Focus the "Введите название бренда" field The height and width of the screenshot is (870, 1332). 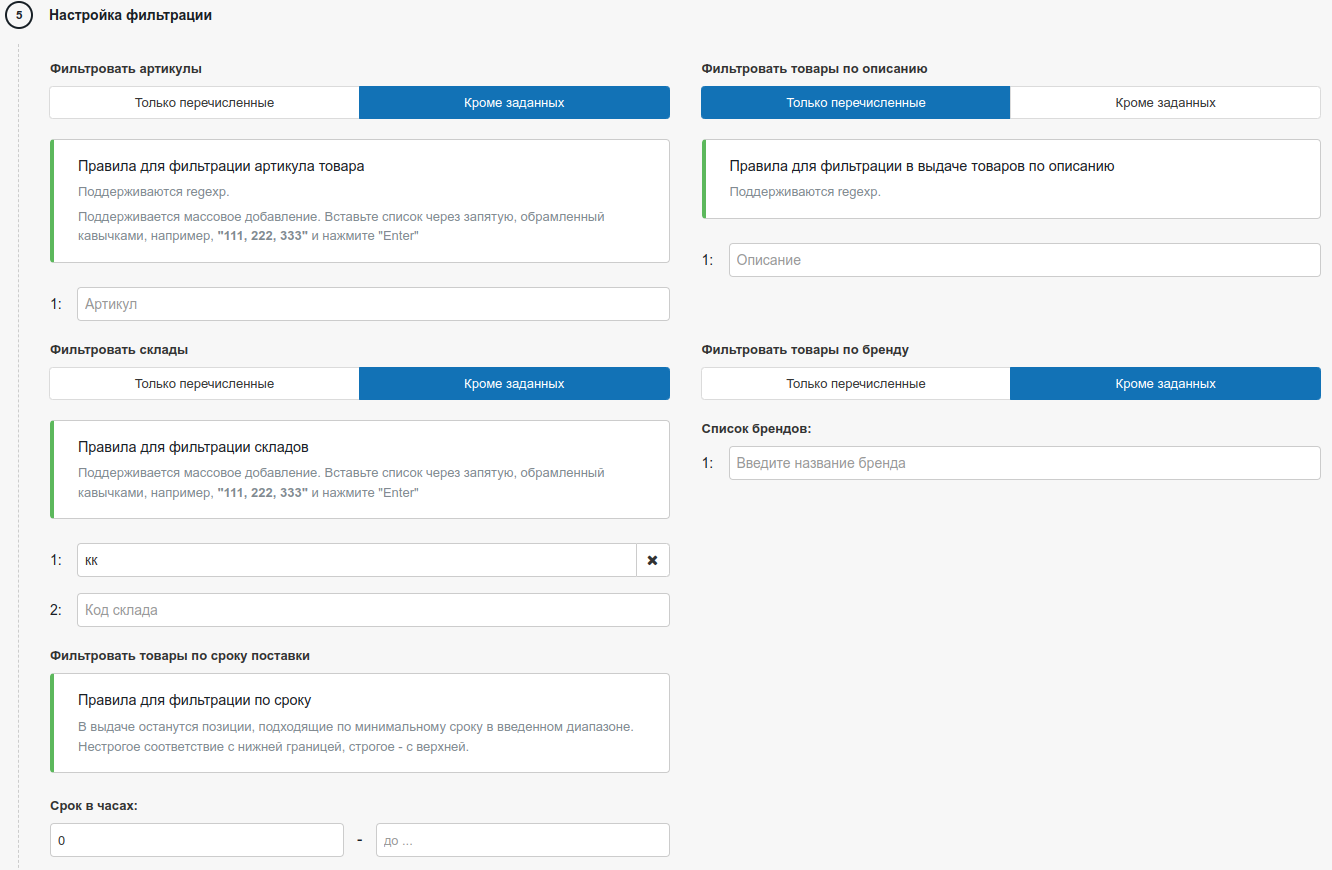(1024, 463)
